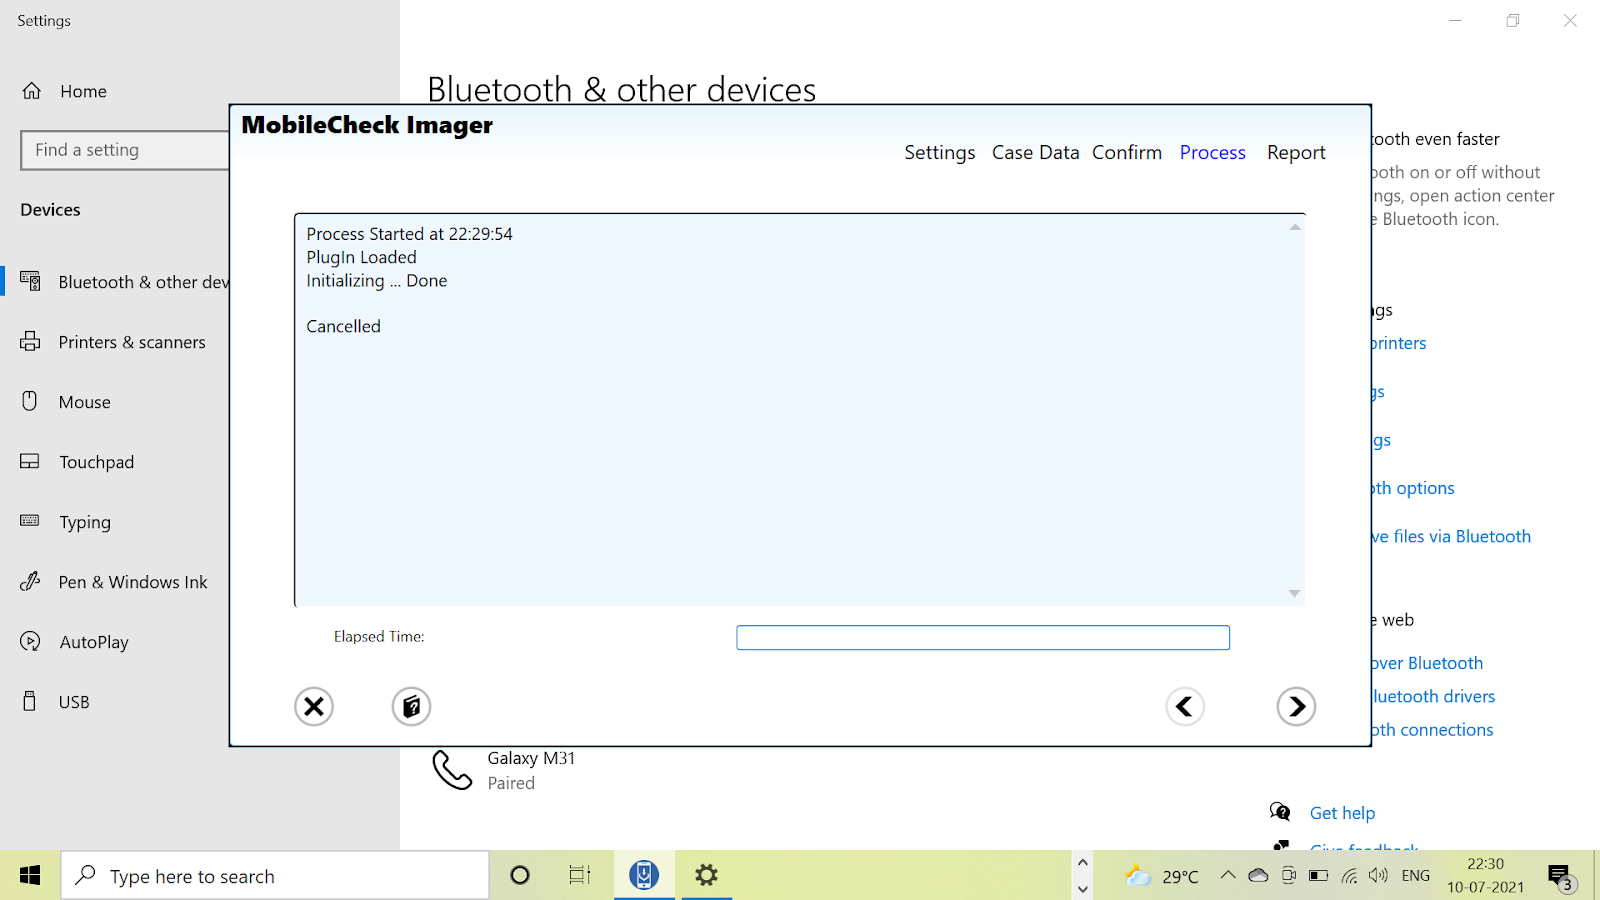Screen dimensions: 1600x900
Task: Open the volume speaker icon
Action: (1379, 876)
